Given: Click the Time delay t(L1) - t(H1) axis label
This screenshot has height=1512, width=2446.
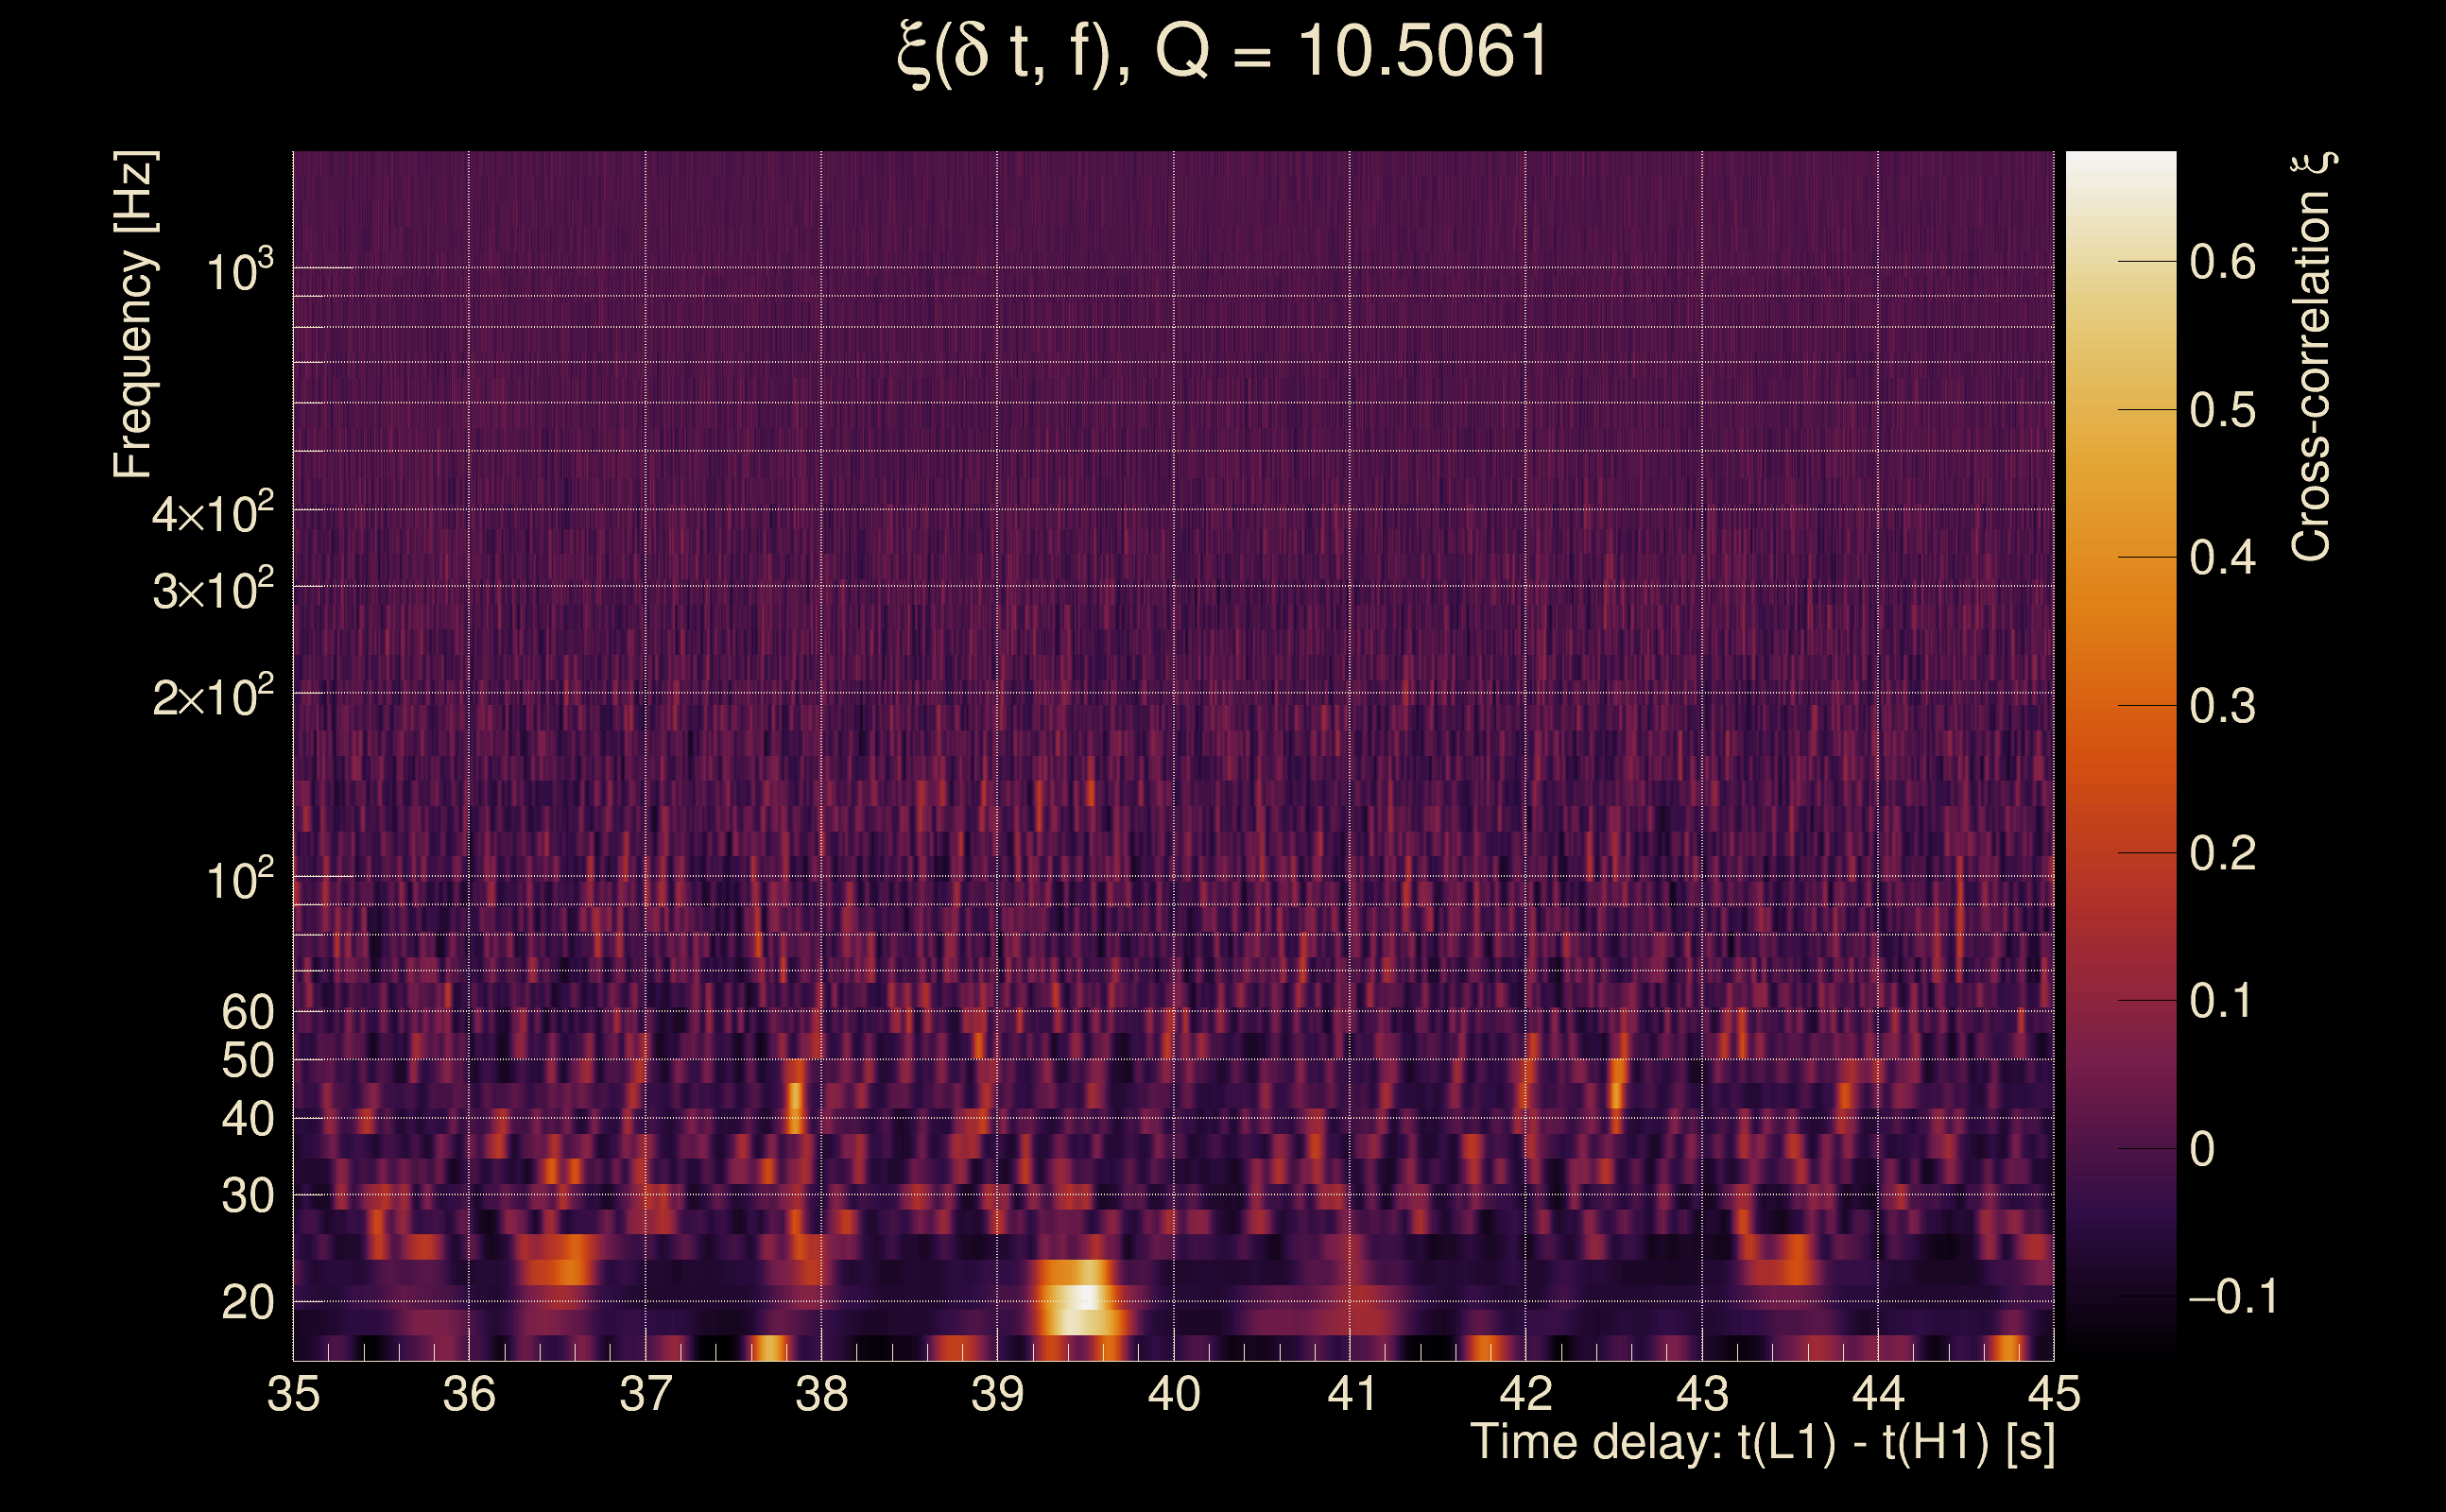Looking at the screenshot, I should coord(1762,1442).
